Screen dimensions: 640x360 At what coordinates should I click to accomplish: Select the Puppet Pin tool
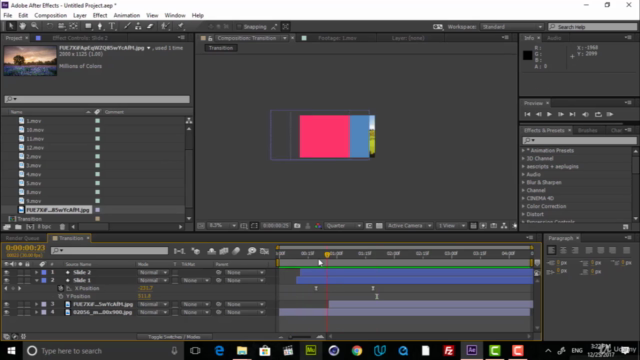tap(180, 27)
